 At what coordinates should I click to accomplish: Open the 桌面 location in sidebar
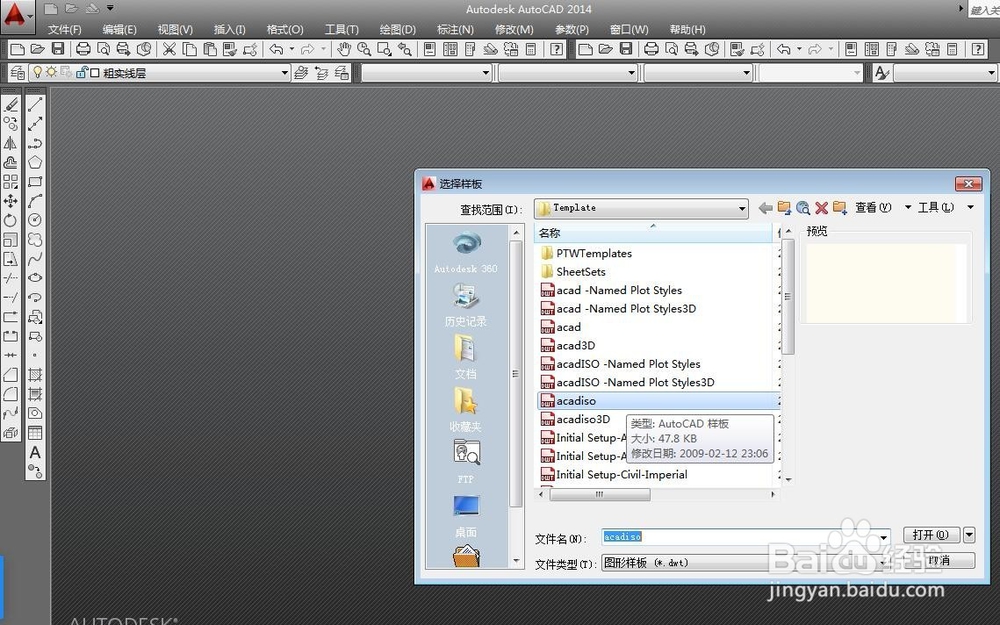(x=466, y=517)
